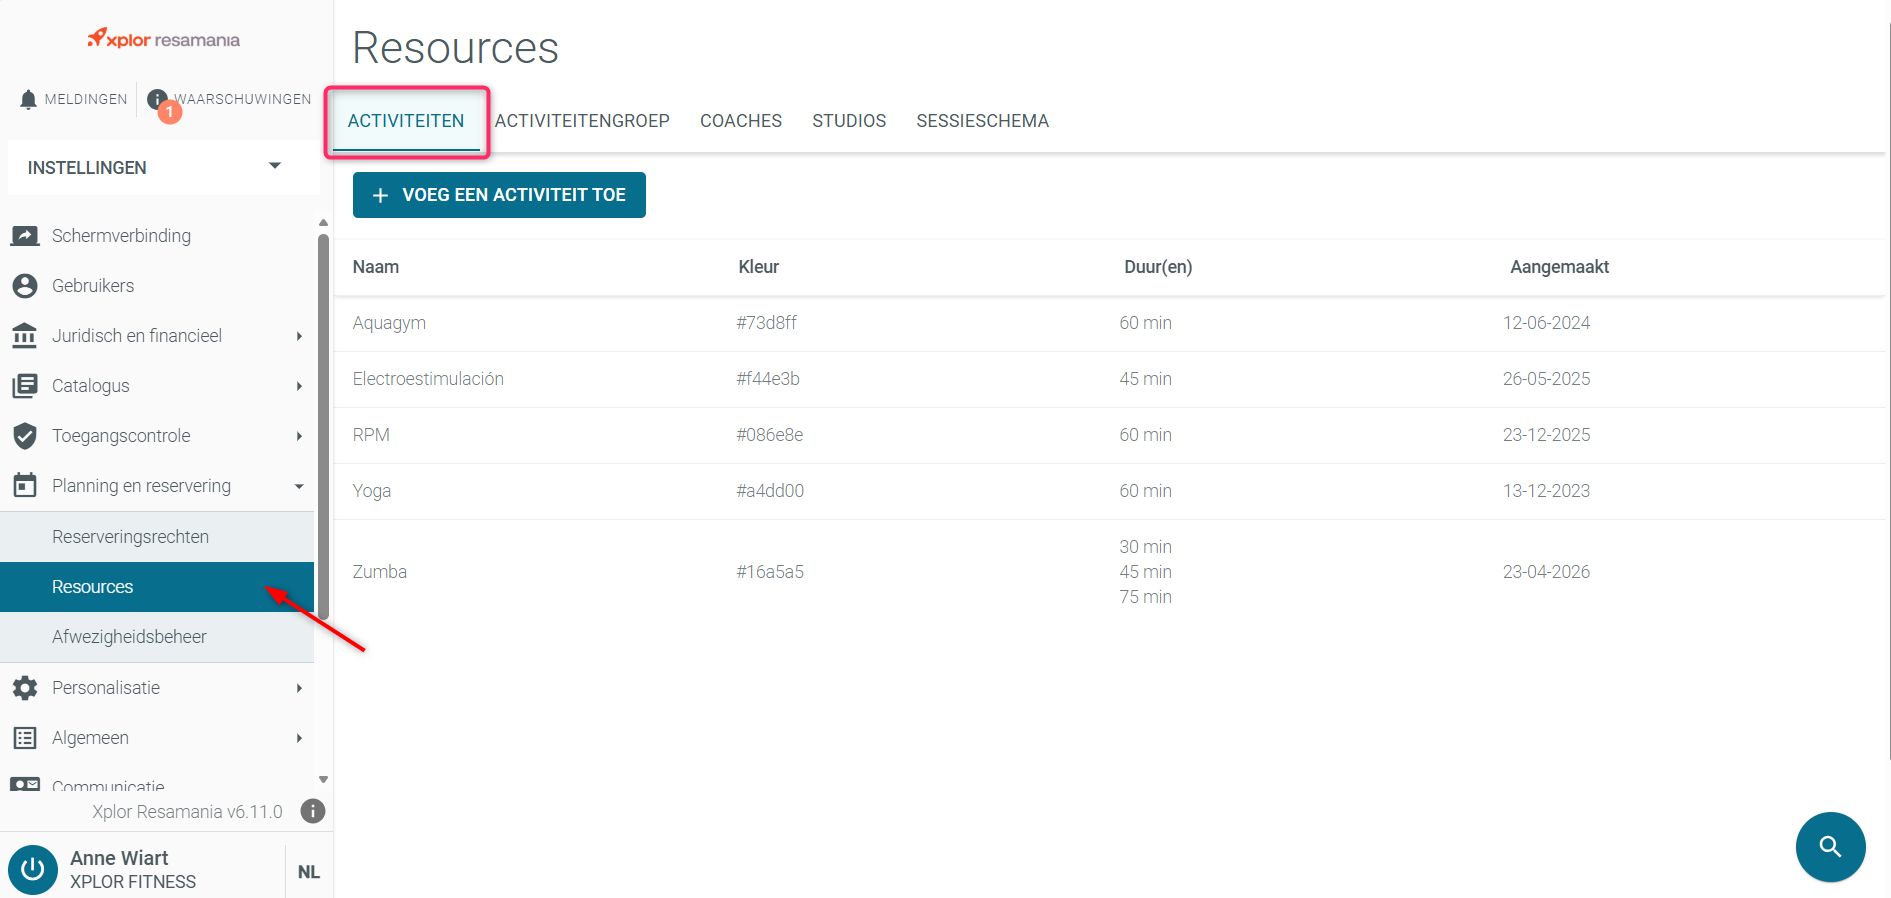Click Voeg een activiteit toe button
The image size is (1891, 898).
coord(499,195)
